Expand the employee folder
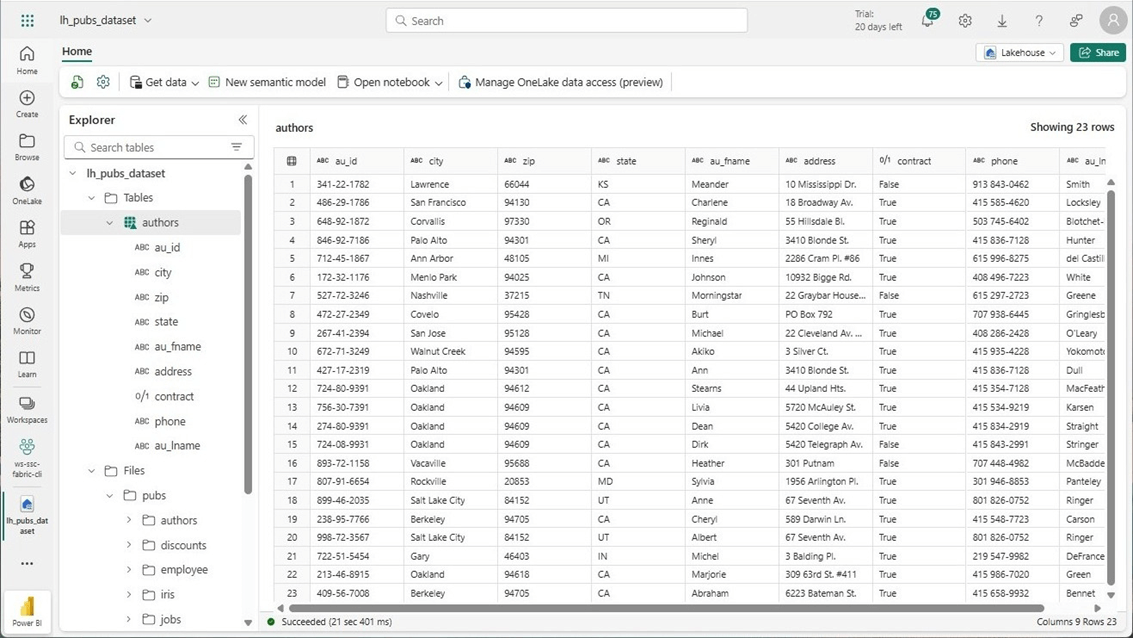The image size is (1133, 638). pyautogui.click(x=129, y=569)
